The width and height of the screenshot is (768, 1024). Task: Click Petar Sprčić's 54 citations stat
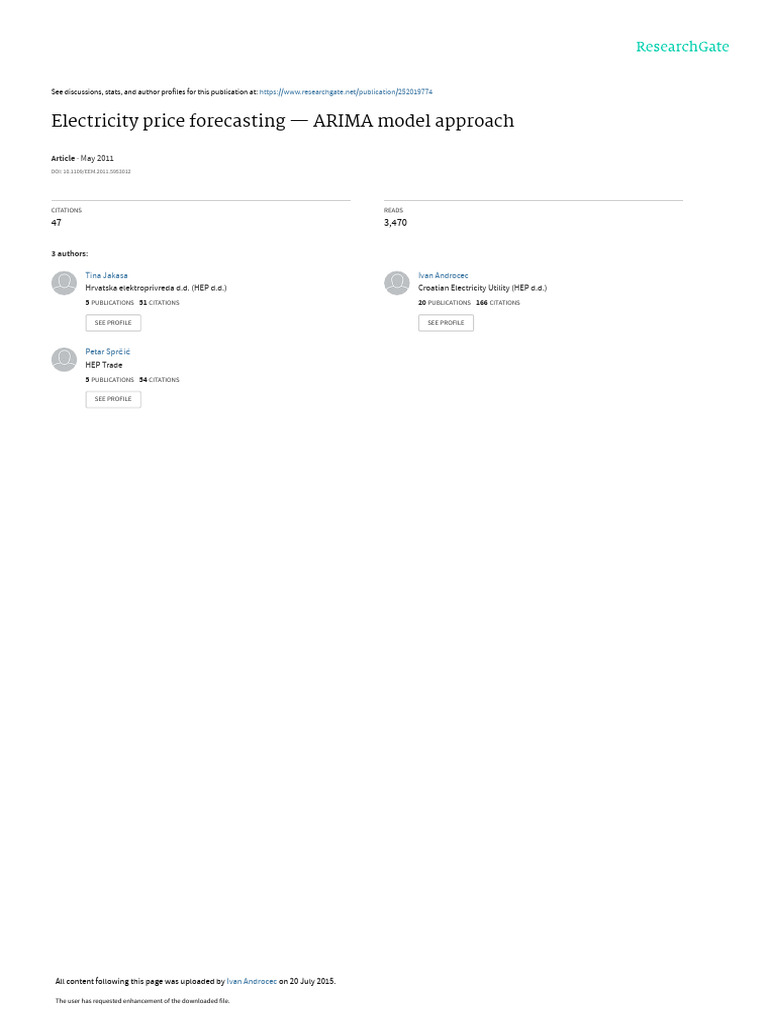coord(159,380)
